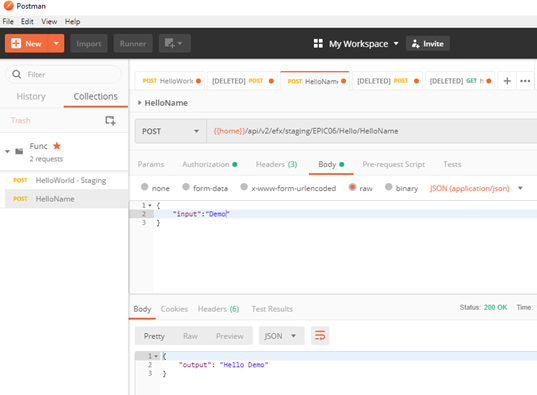537x395 pixels.
Task: Click the workspace grid icon
Action: pos(318,44)
